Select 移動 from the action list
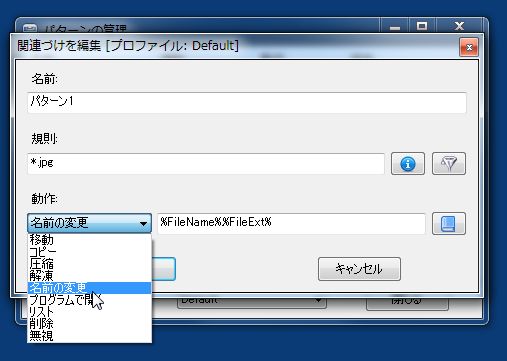The width and height of the screenshot is (507, 361). tap(89, 240)
